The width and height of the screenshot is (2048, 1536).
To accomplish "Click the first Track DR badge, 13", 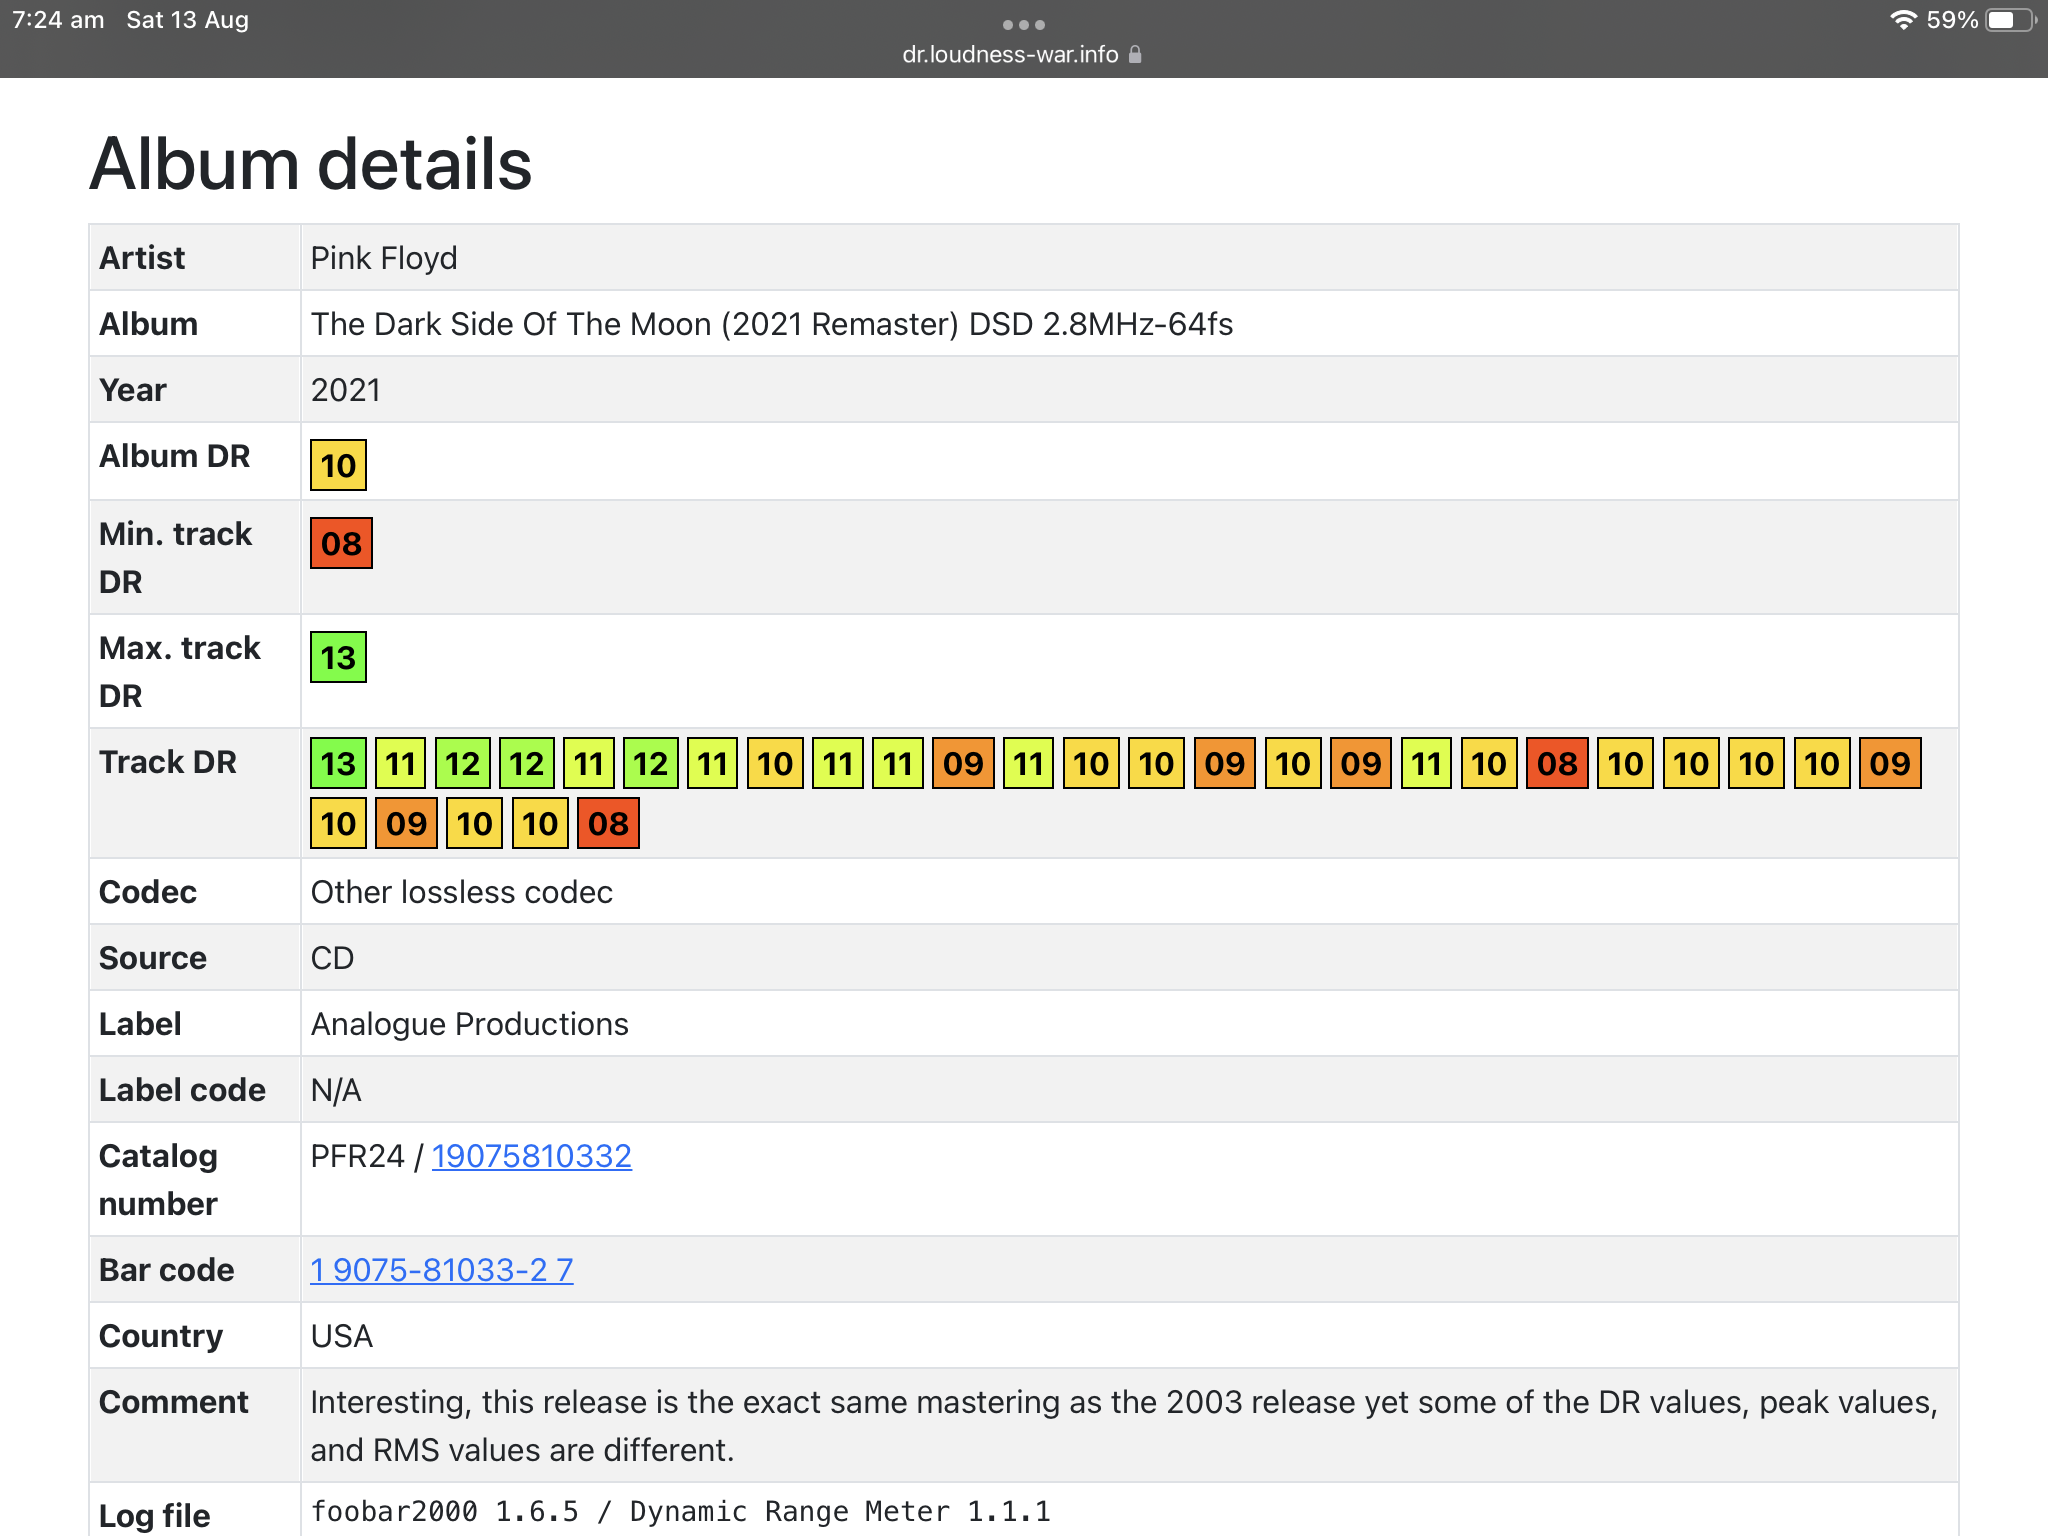I will click(x=338, y=764).
